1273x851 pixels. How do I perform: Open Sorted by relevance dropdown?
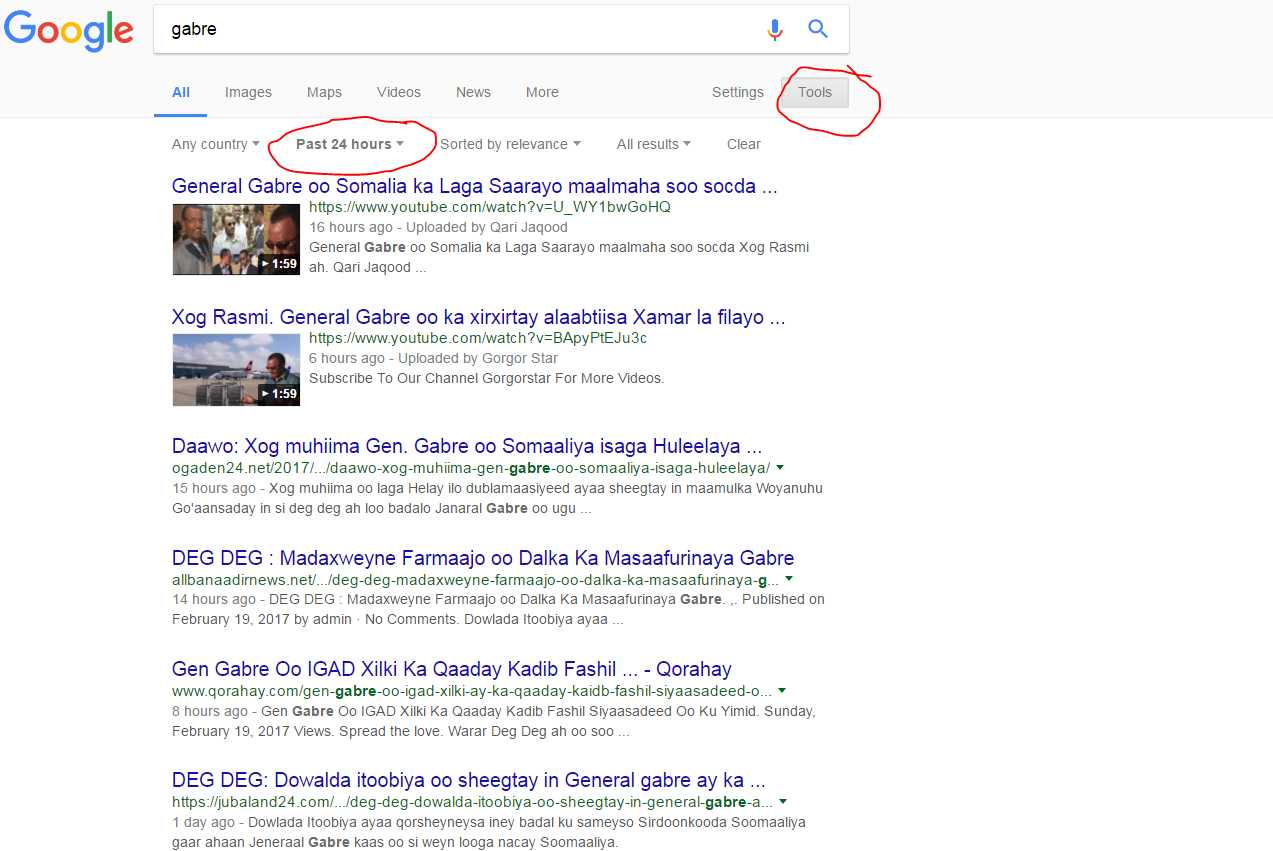(510, 144)
